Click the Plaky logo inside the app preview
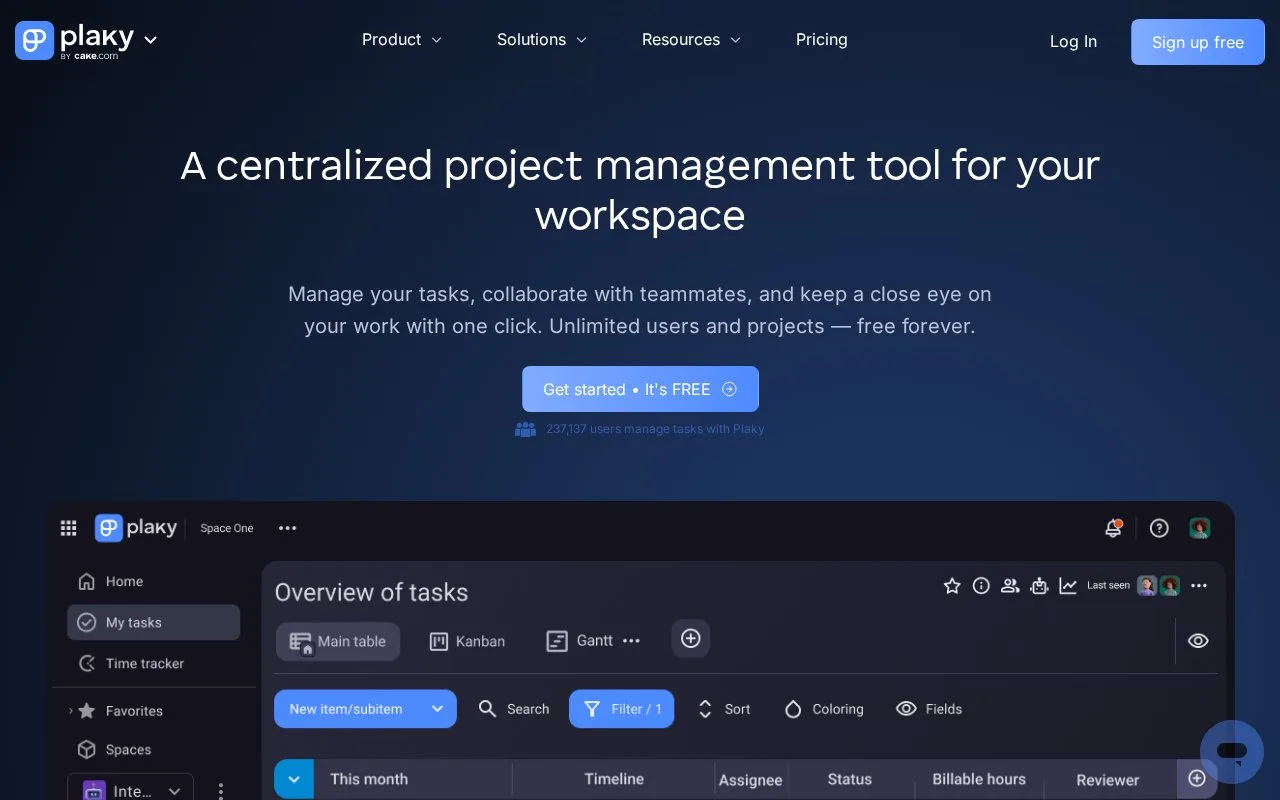The height and width of the screenshot is (800, 1280). click(136, 528)
